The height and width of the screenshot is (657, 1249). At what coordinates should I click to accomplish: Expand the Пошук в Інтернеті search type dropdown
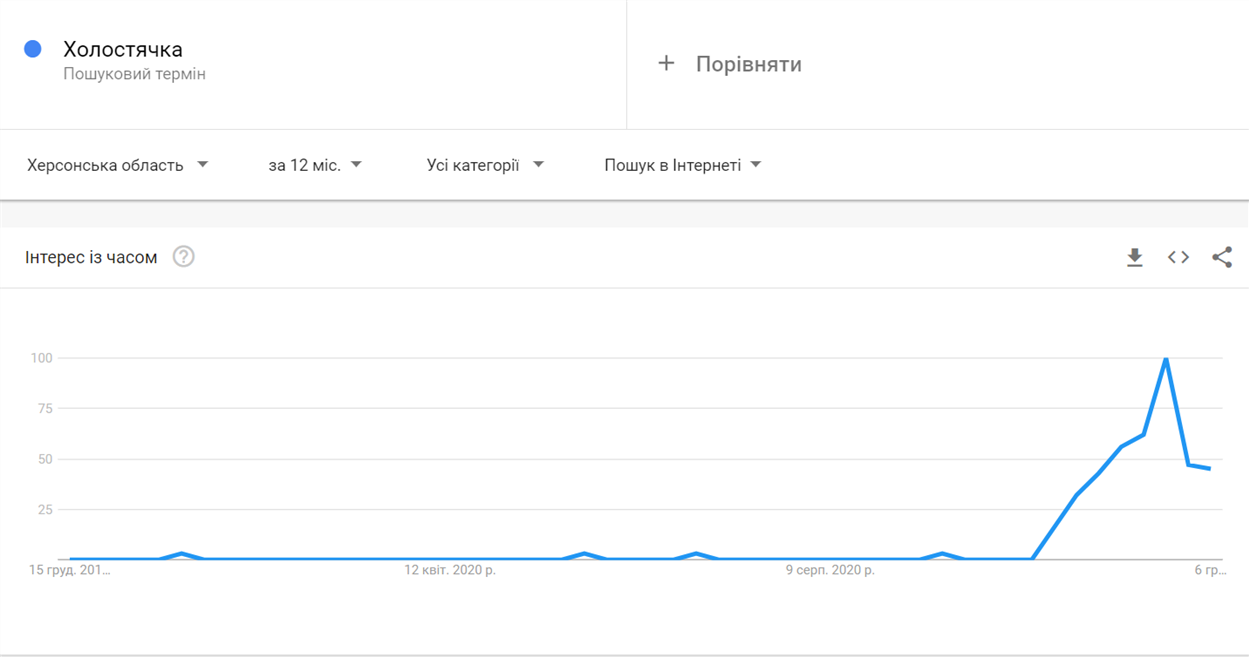point(683,165)
